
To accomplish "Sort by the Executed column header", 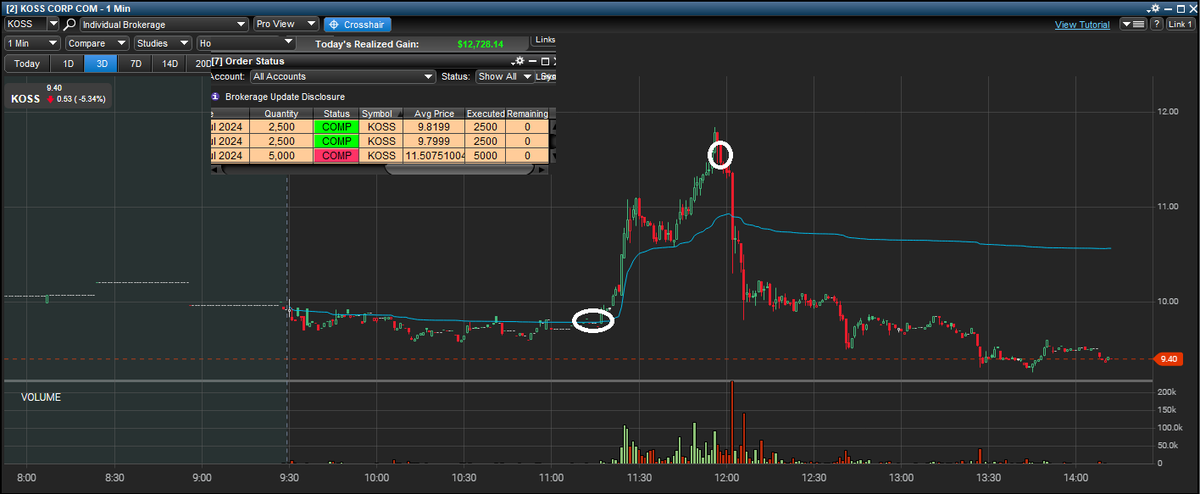I will pyautogui.click(x=485, y=114).
